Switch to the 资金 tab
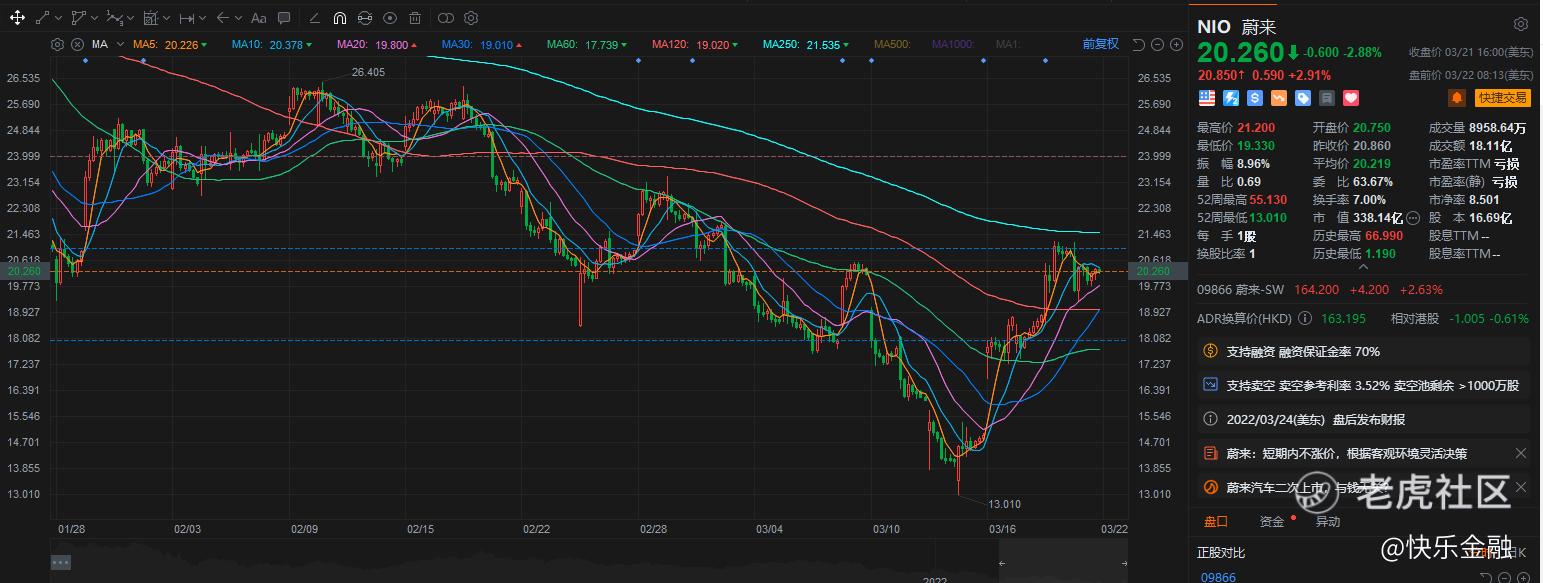The image size is (1543, 583). pos(1272,521)
